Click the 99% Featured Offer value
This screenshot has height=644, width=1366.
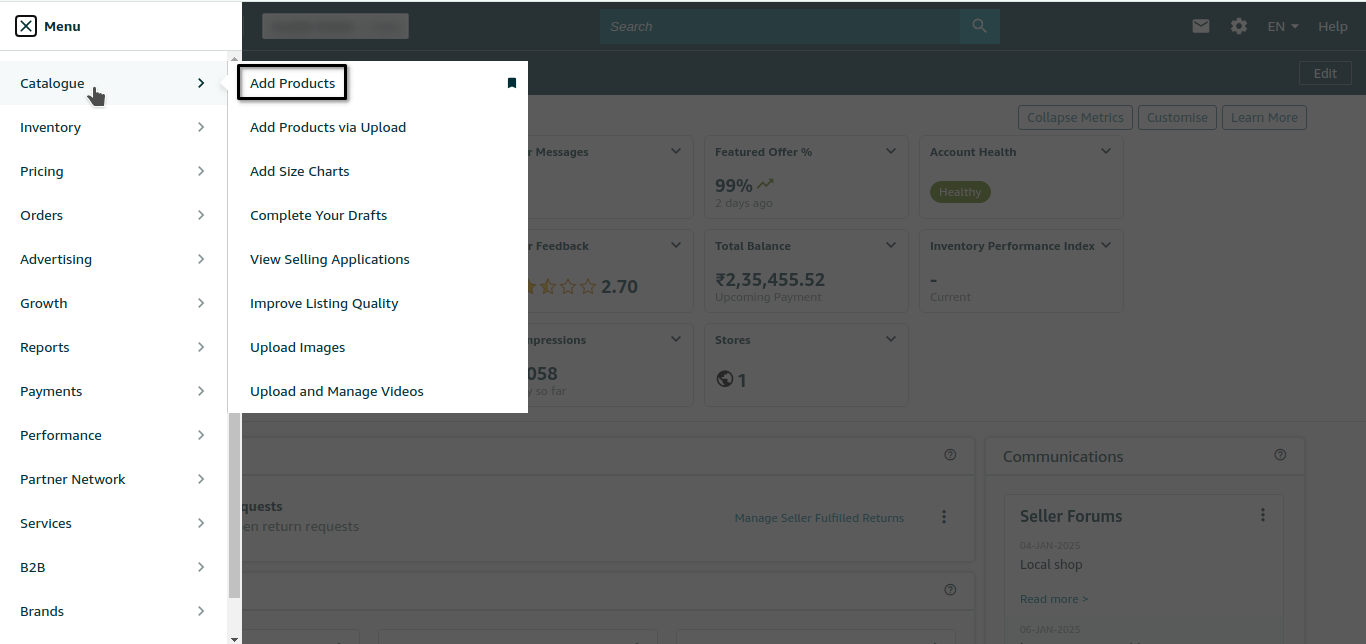coord(733,185)
